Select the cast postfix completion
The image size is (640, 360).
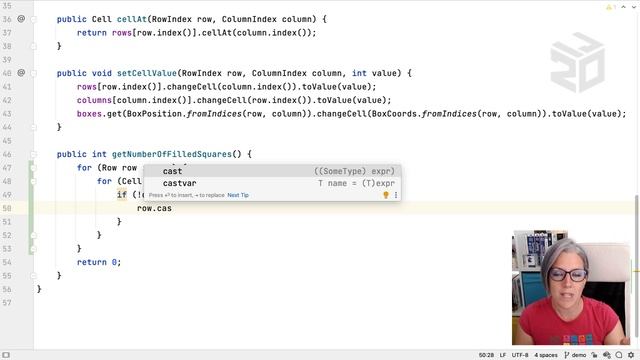pos(272,171)
